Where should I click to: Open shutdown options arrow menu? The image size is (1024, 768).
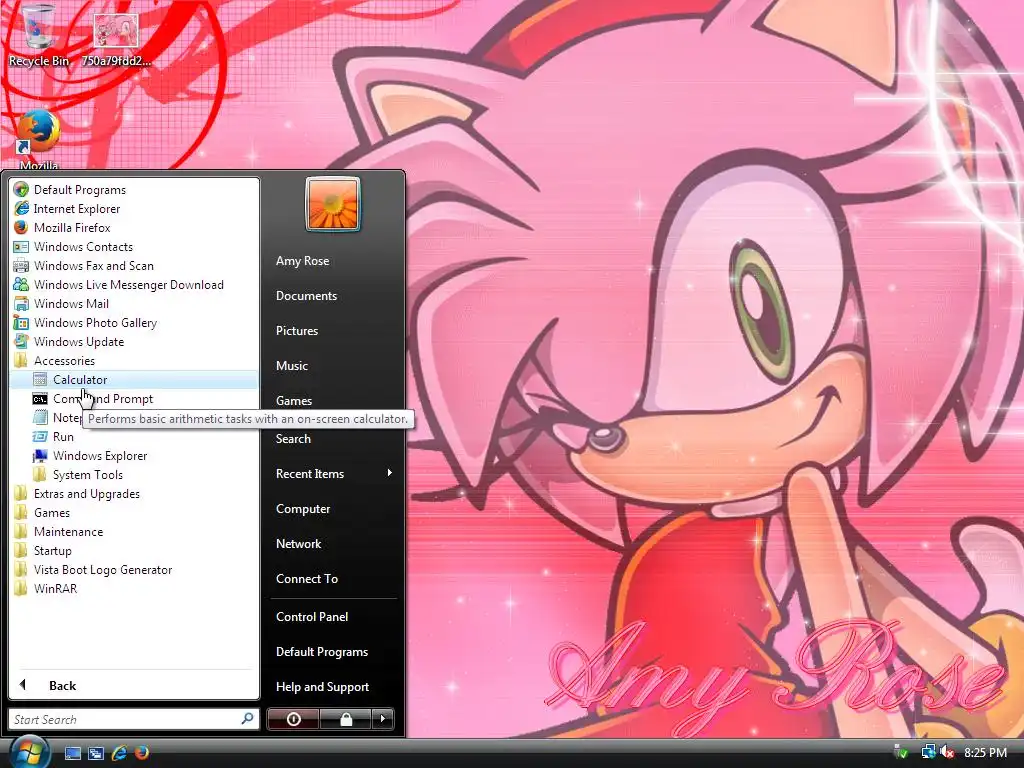point(383,719)
